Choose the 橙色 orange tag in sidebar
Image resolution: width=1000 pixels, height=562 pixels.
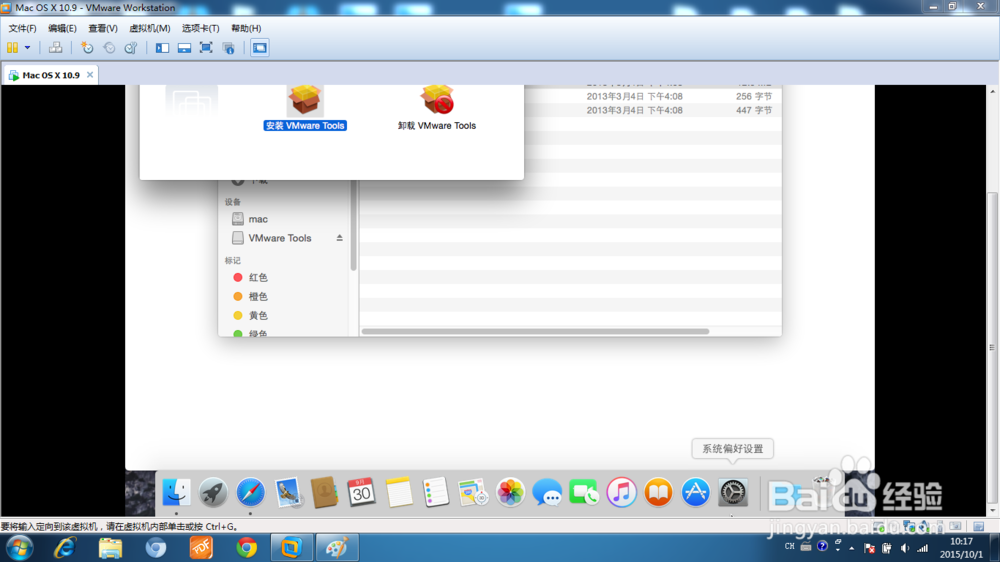coord(250,297)
